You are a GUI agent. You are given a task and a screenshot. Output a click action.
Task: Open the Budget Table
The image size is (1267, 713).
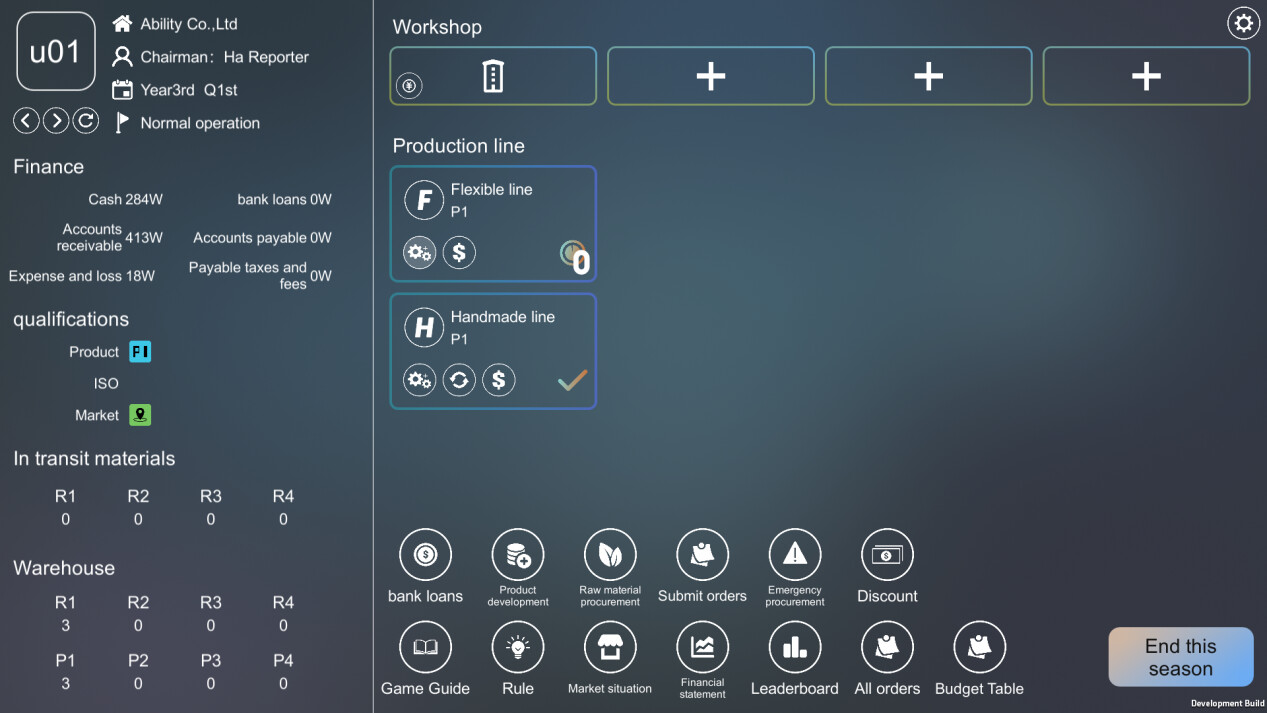point(979,647)
